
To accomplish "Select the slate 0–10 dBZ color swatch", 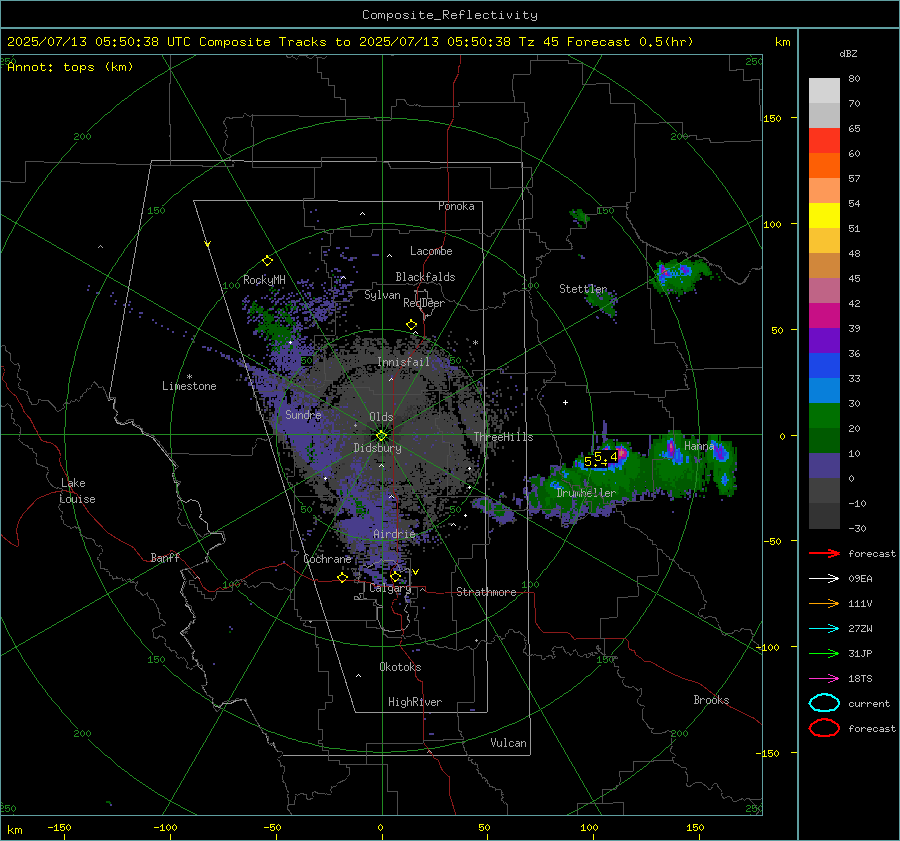I will click(x=824, y=466).
